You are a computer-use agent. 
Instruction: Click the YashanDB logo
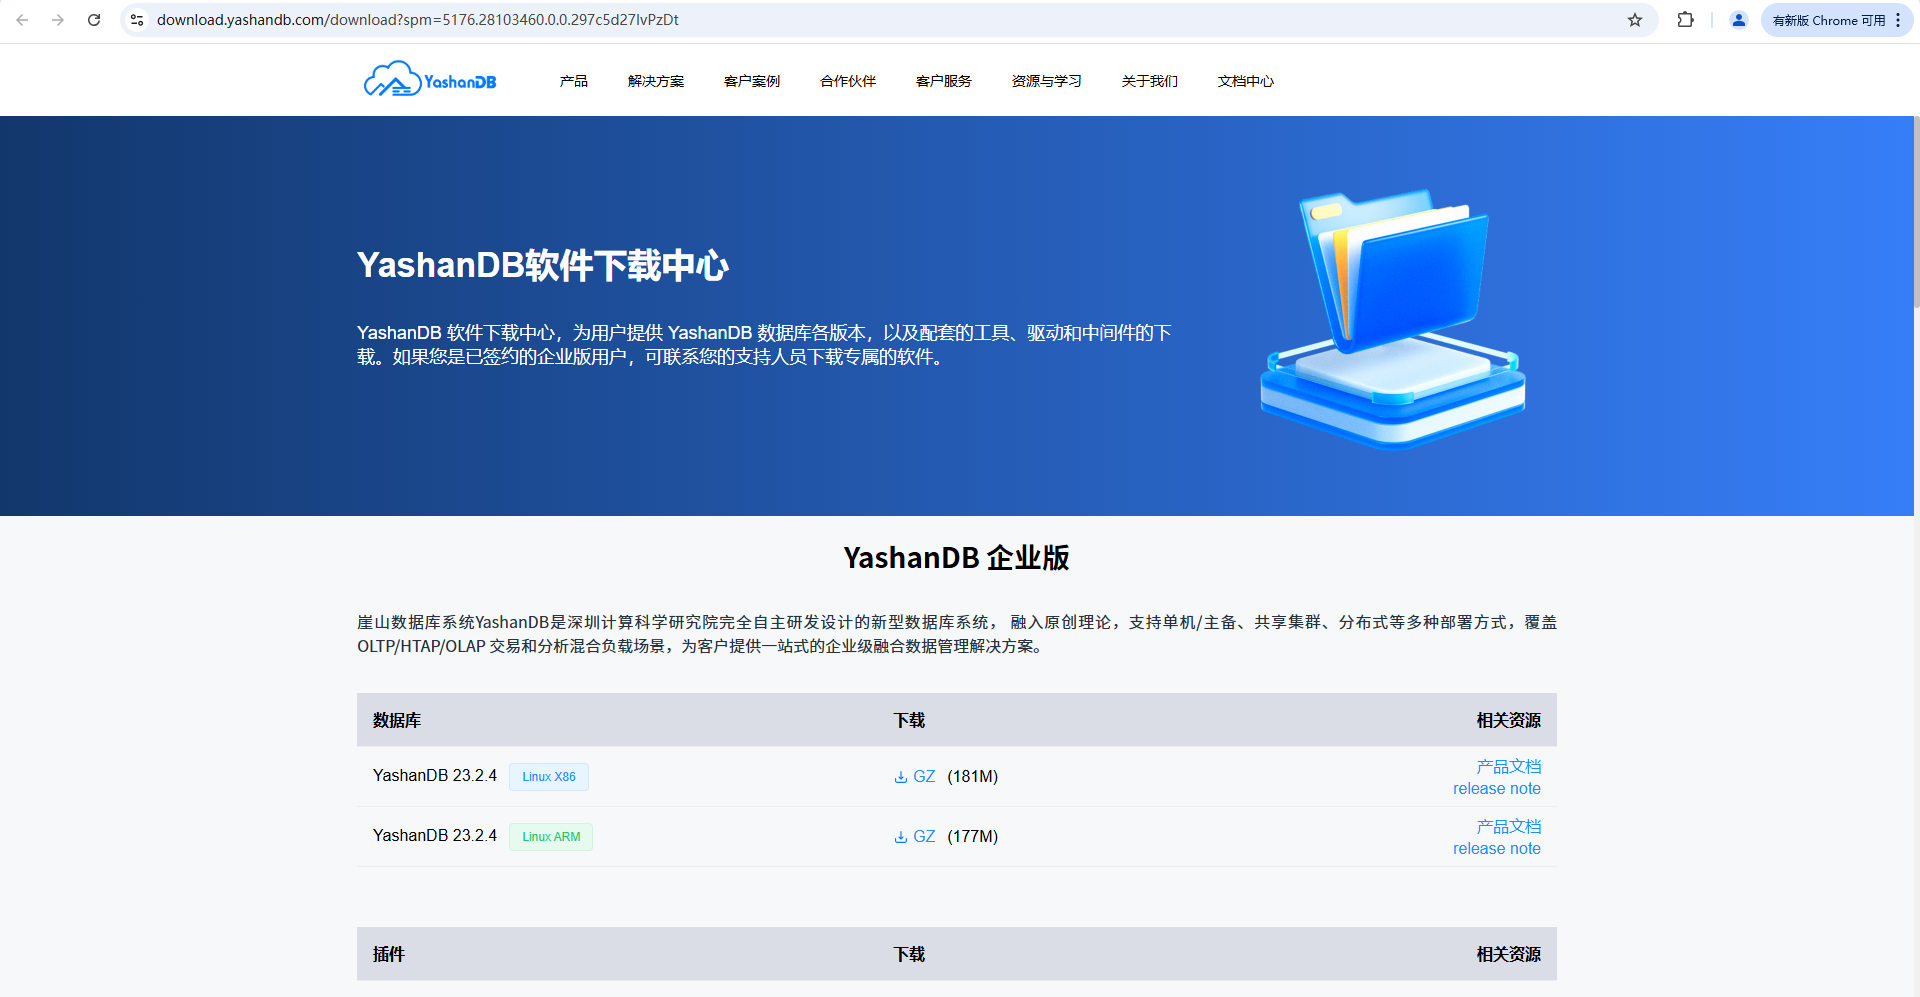pos(430,79)
